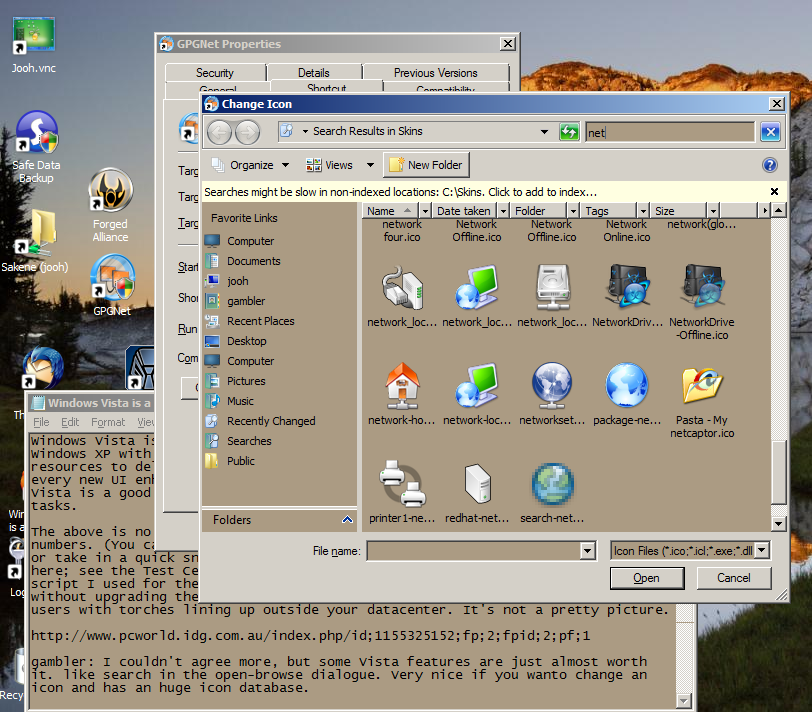
Task: Cancel the Change Icon dialog
Action: pyautogui.click(x=734, y=578)
